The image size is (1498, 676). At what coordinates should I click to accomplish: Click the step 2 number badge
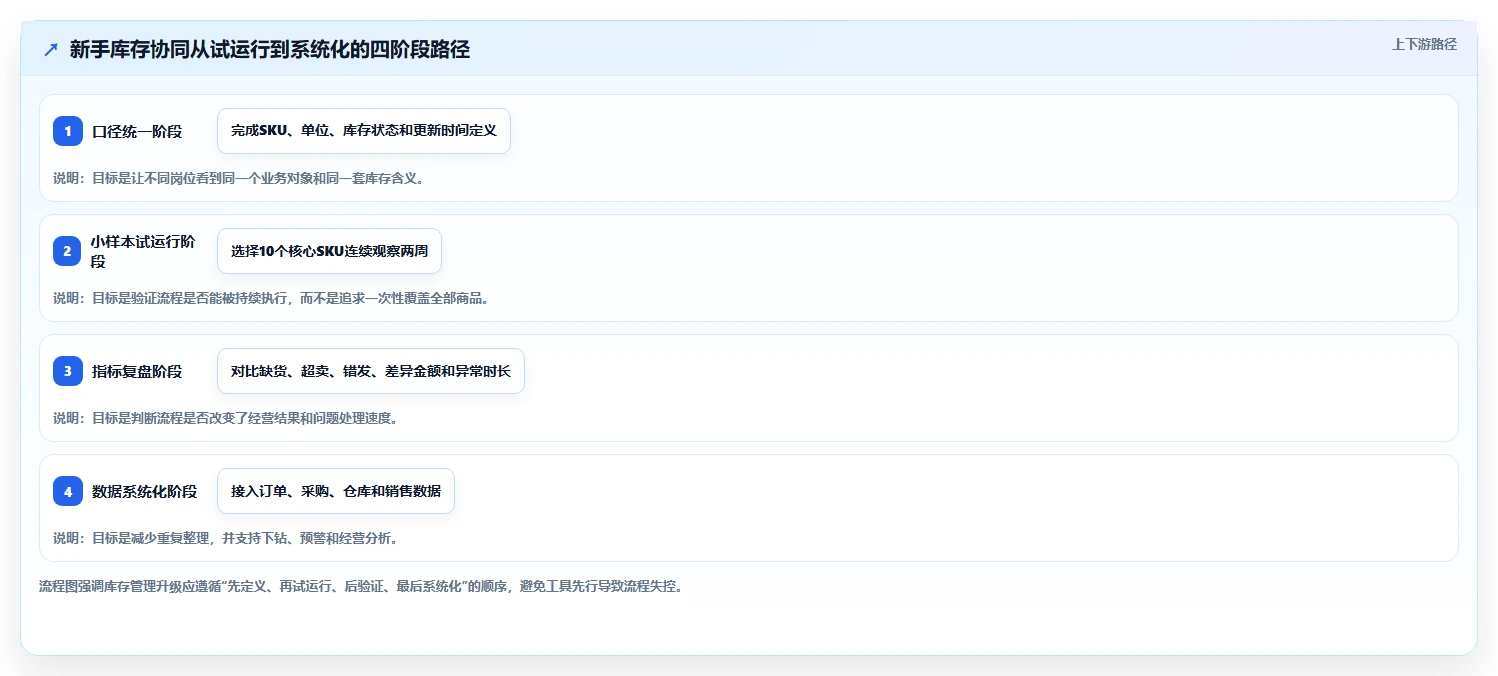(68, 251)
